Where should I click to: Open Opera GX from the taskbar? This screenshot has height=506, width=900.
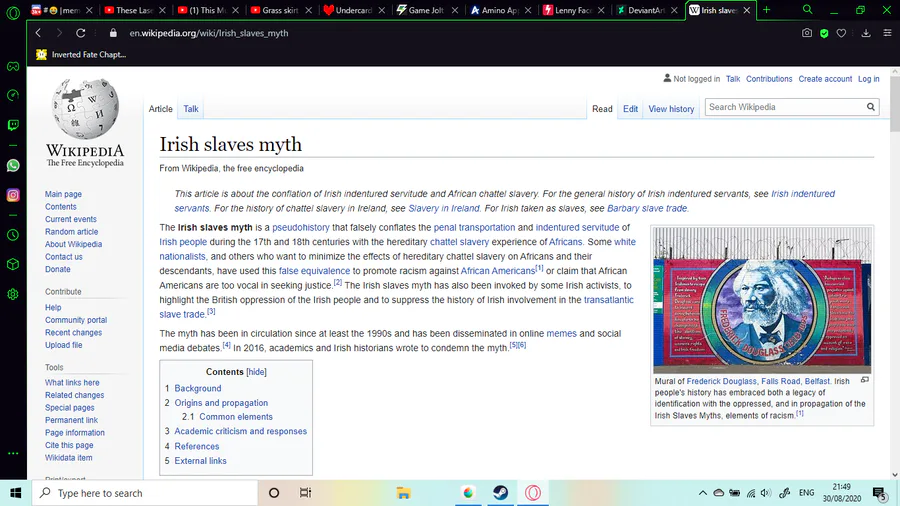[x=533, y=493]
